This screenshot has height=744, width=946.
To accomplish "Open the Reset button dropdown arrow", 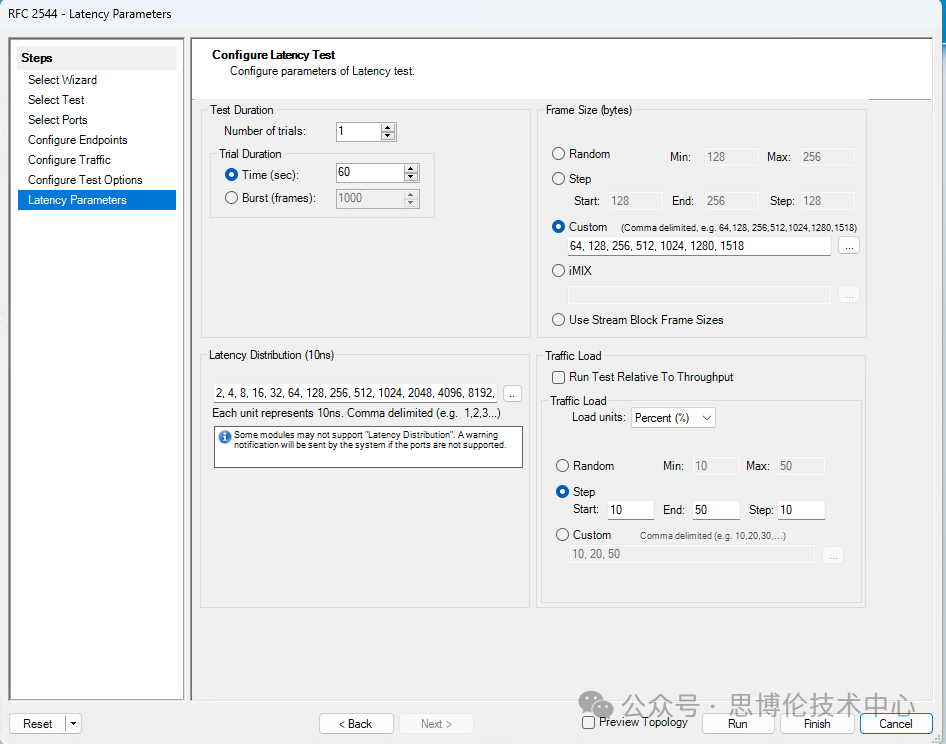I will tap(74, 724).
